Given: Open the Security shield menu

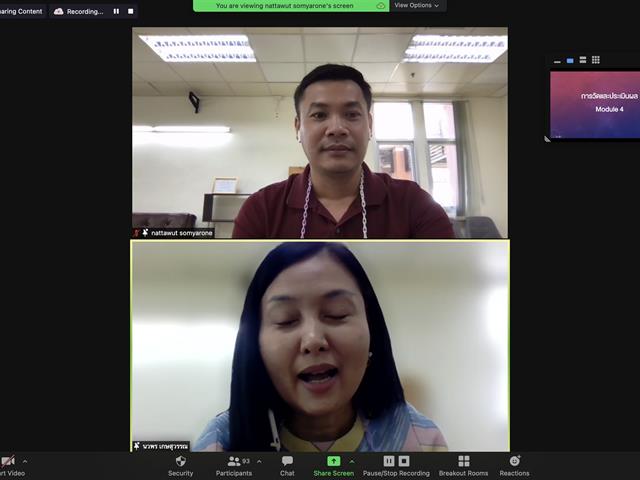Looking at the screenshot, I should point(180,466).
